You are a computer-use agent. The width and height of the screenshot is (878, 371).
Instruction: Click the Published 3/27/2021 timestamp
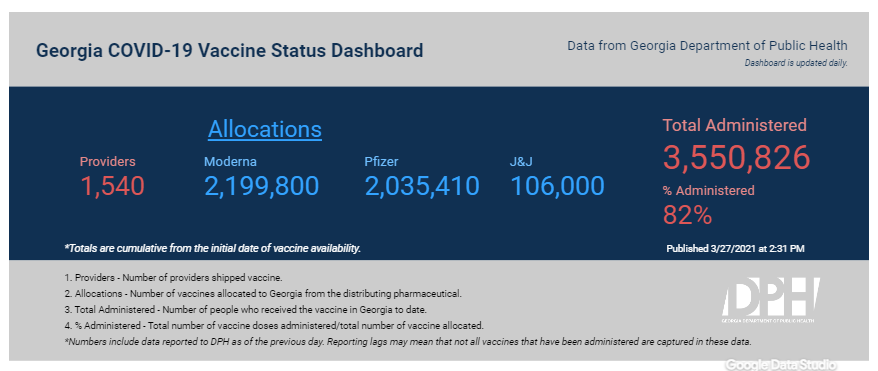tap(735, 249)
